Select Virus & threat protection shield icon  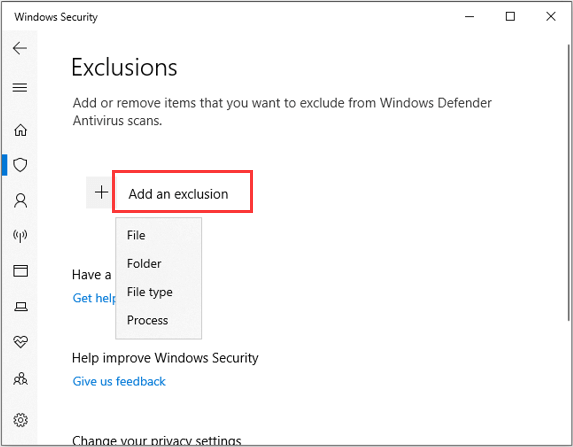(20, 165)
